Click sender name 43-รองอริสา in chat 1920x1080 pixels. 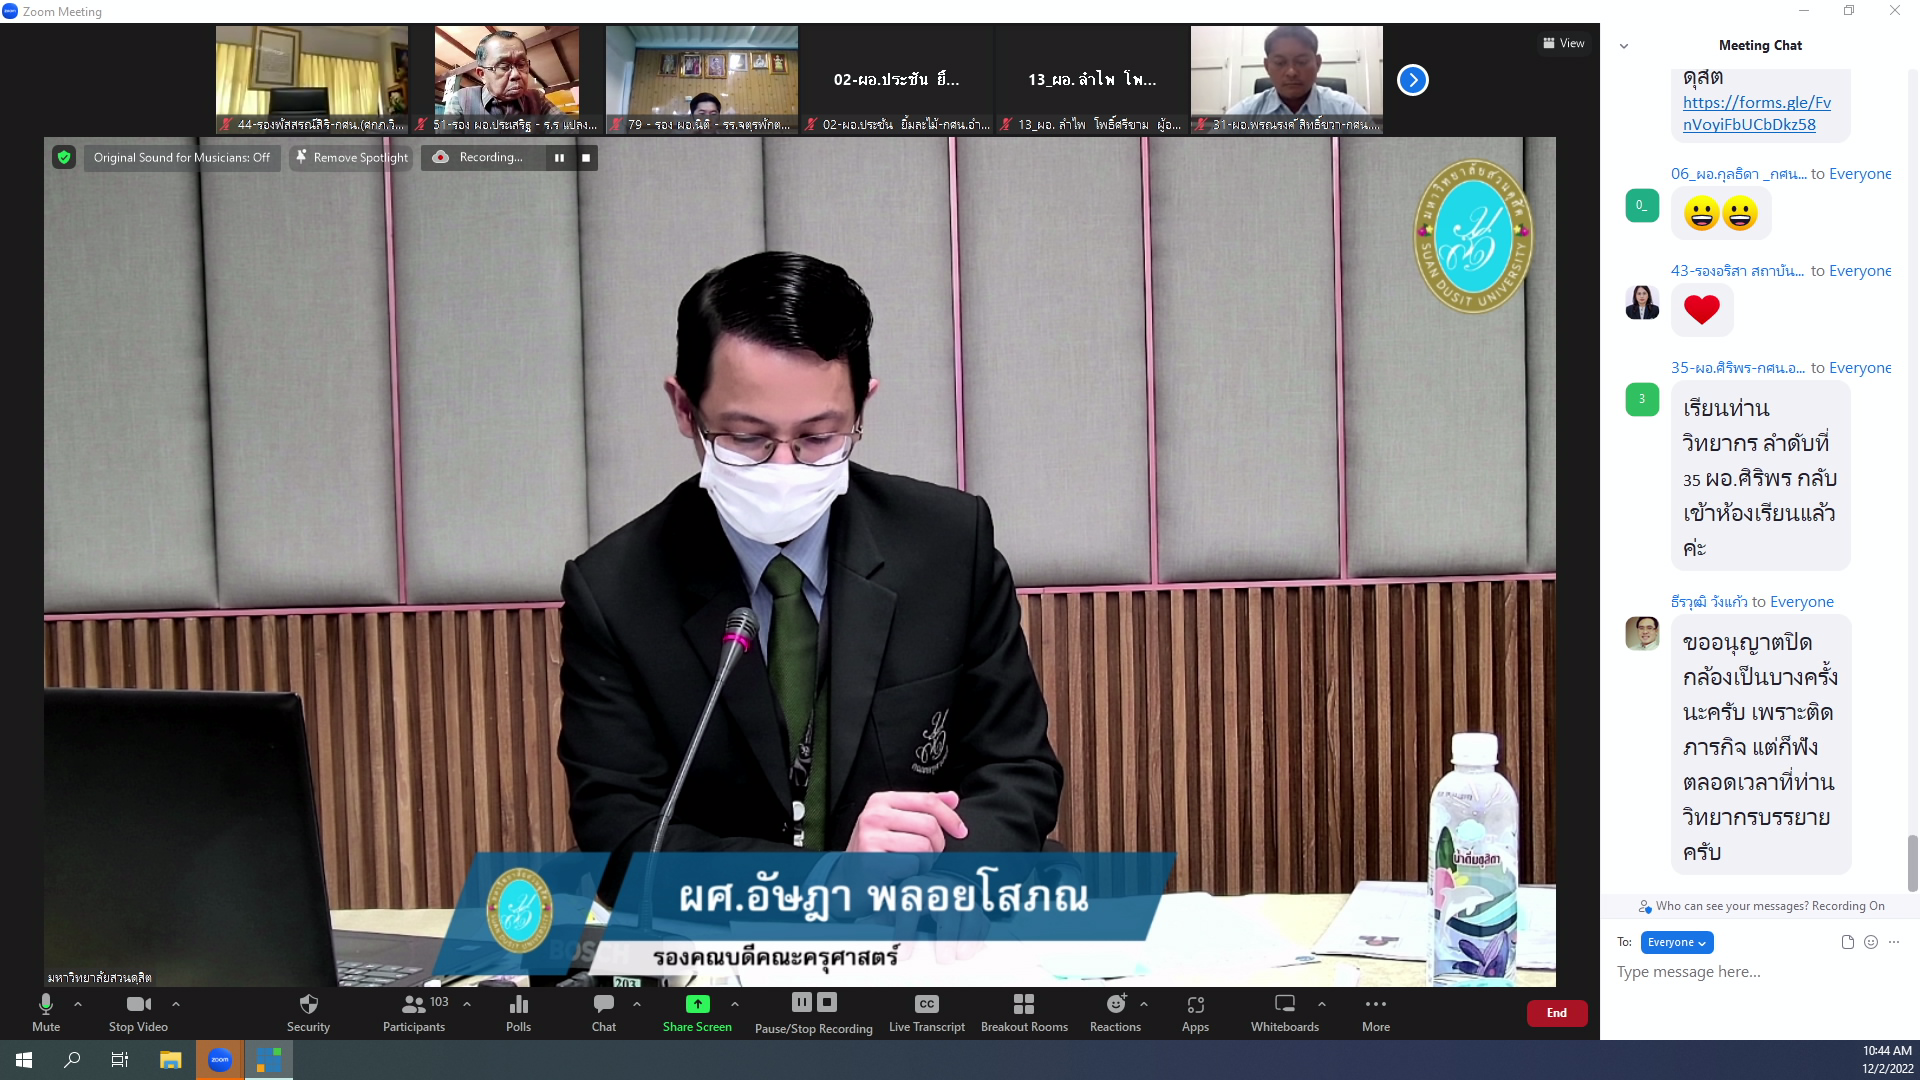click(x=1738, y=271)
